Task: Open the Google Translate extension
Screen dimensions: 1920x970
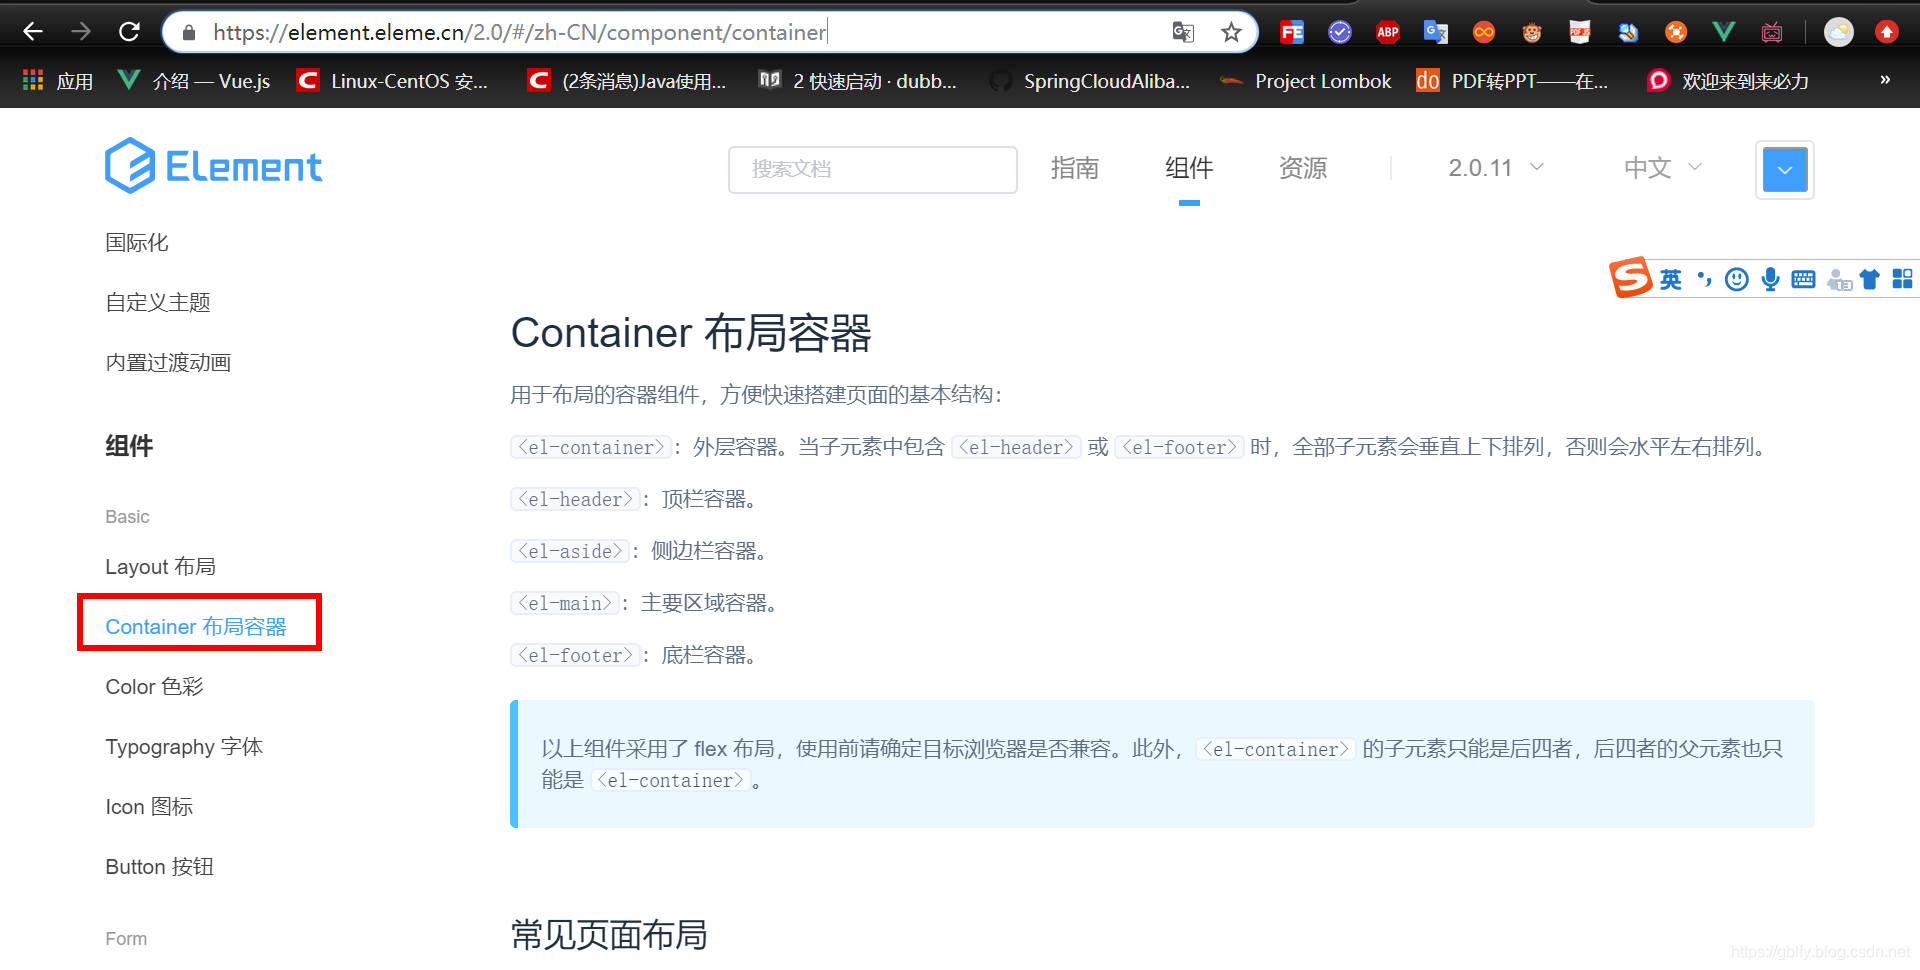Action: tap(1435, 31)
